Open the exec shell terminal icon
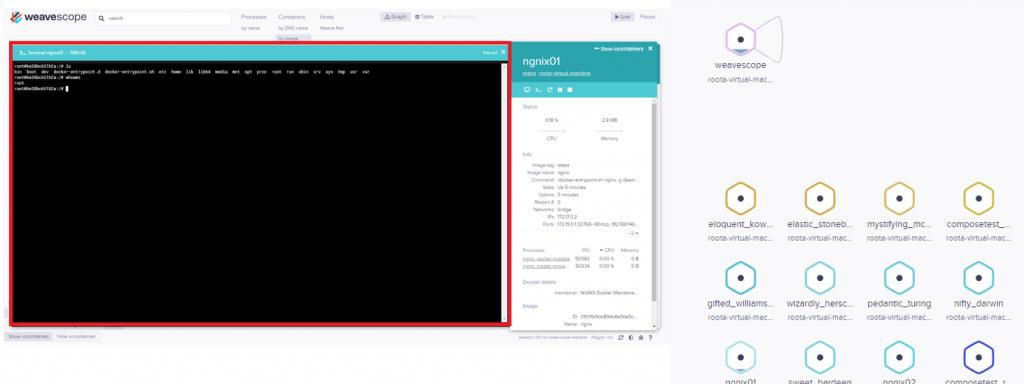1024x384 pixels. [x=538, y=89]
